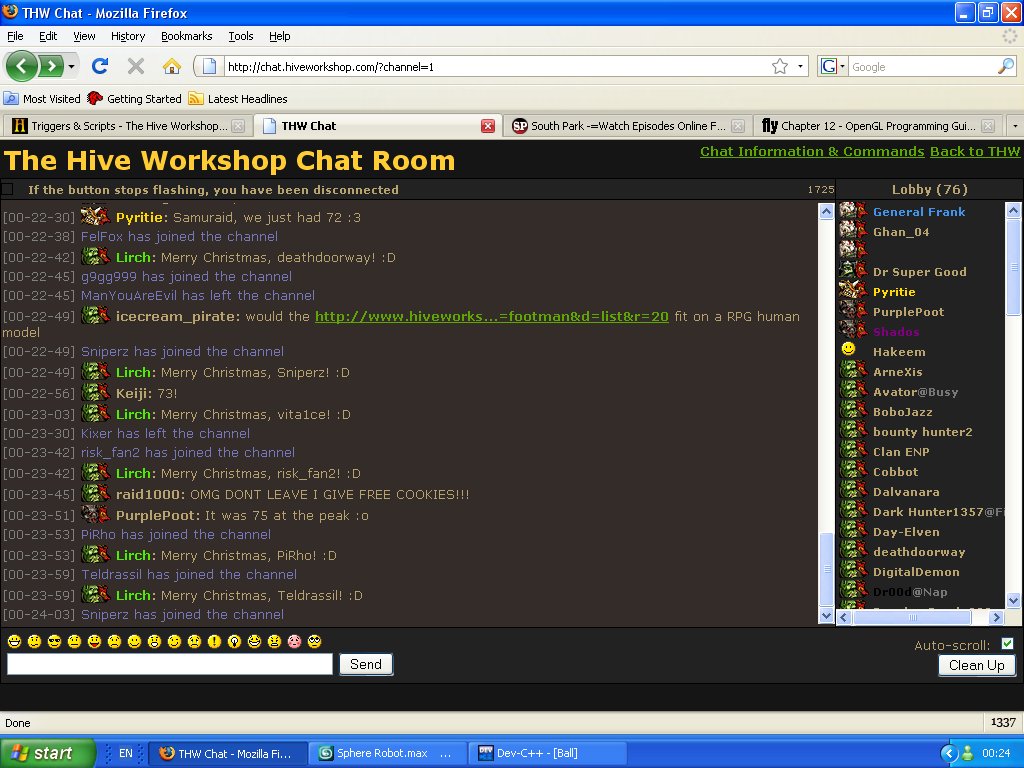The image size is (1024, 768).
Task: Insert the rolling eyes smiley
Action: 315,641
